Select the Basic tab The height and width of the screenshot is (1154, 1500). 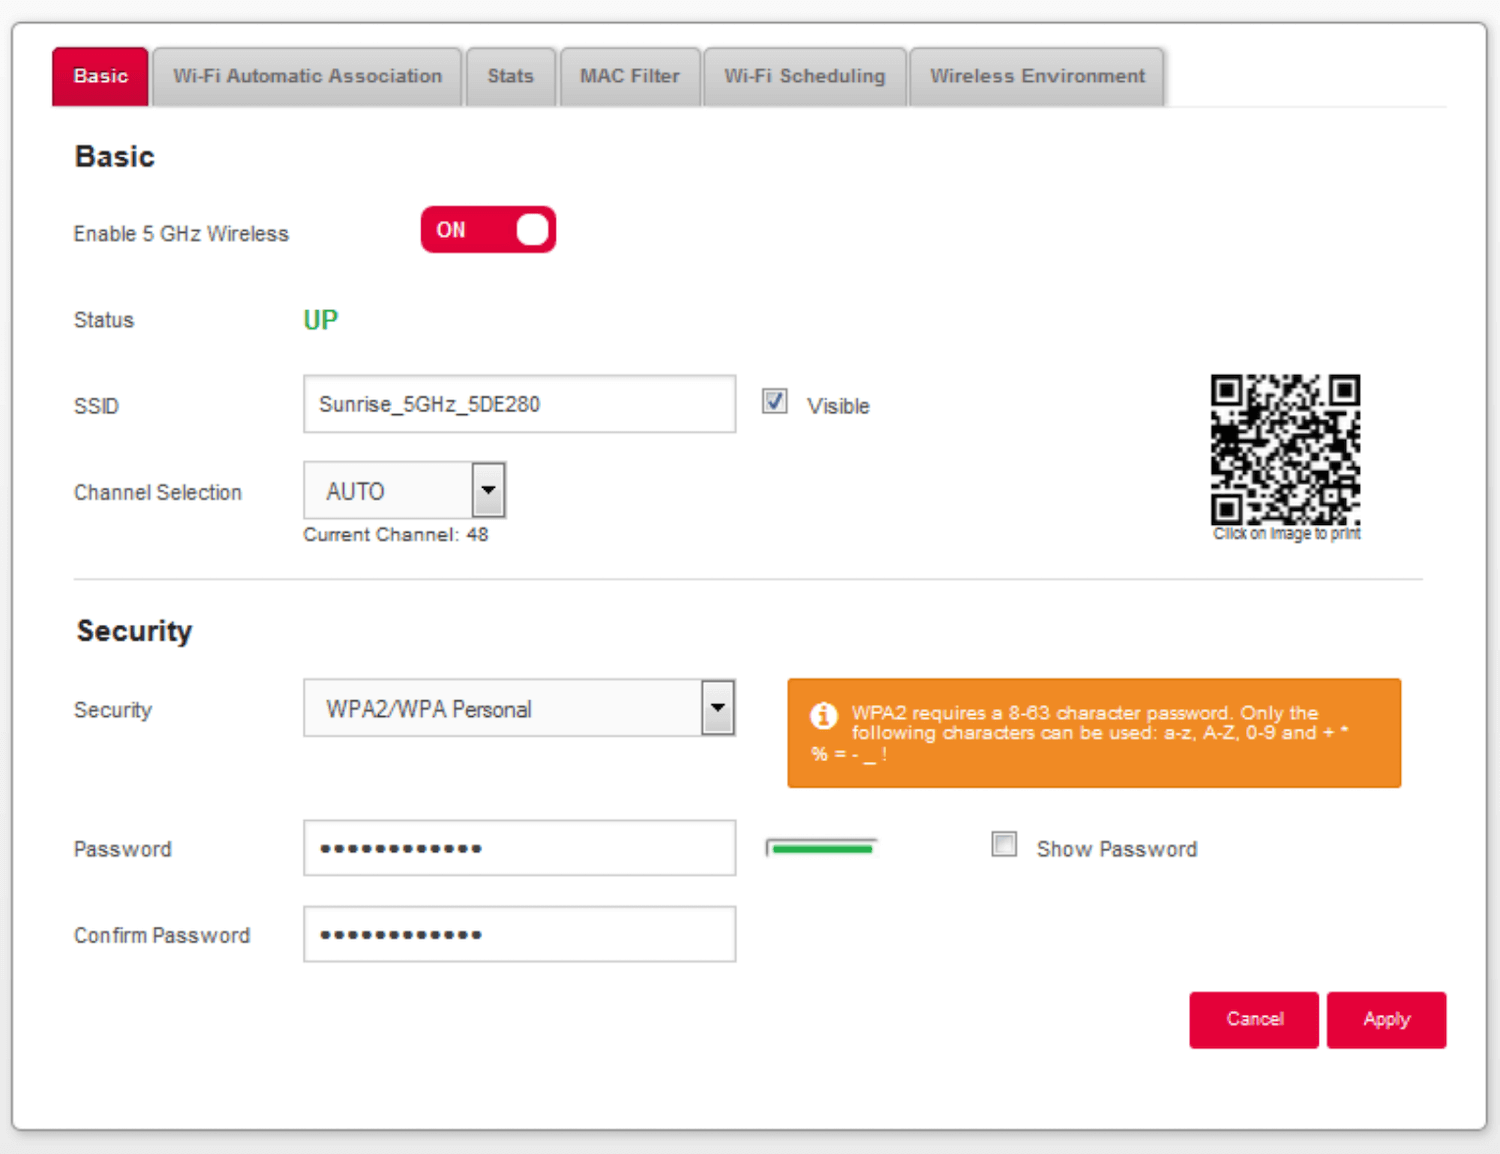coord(100,77)
